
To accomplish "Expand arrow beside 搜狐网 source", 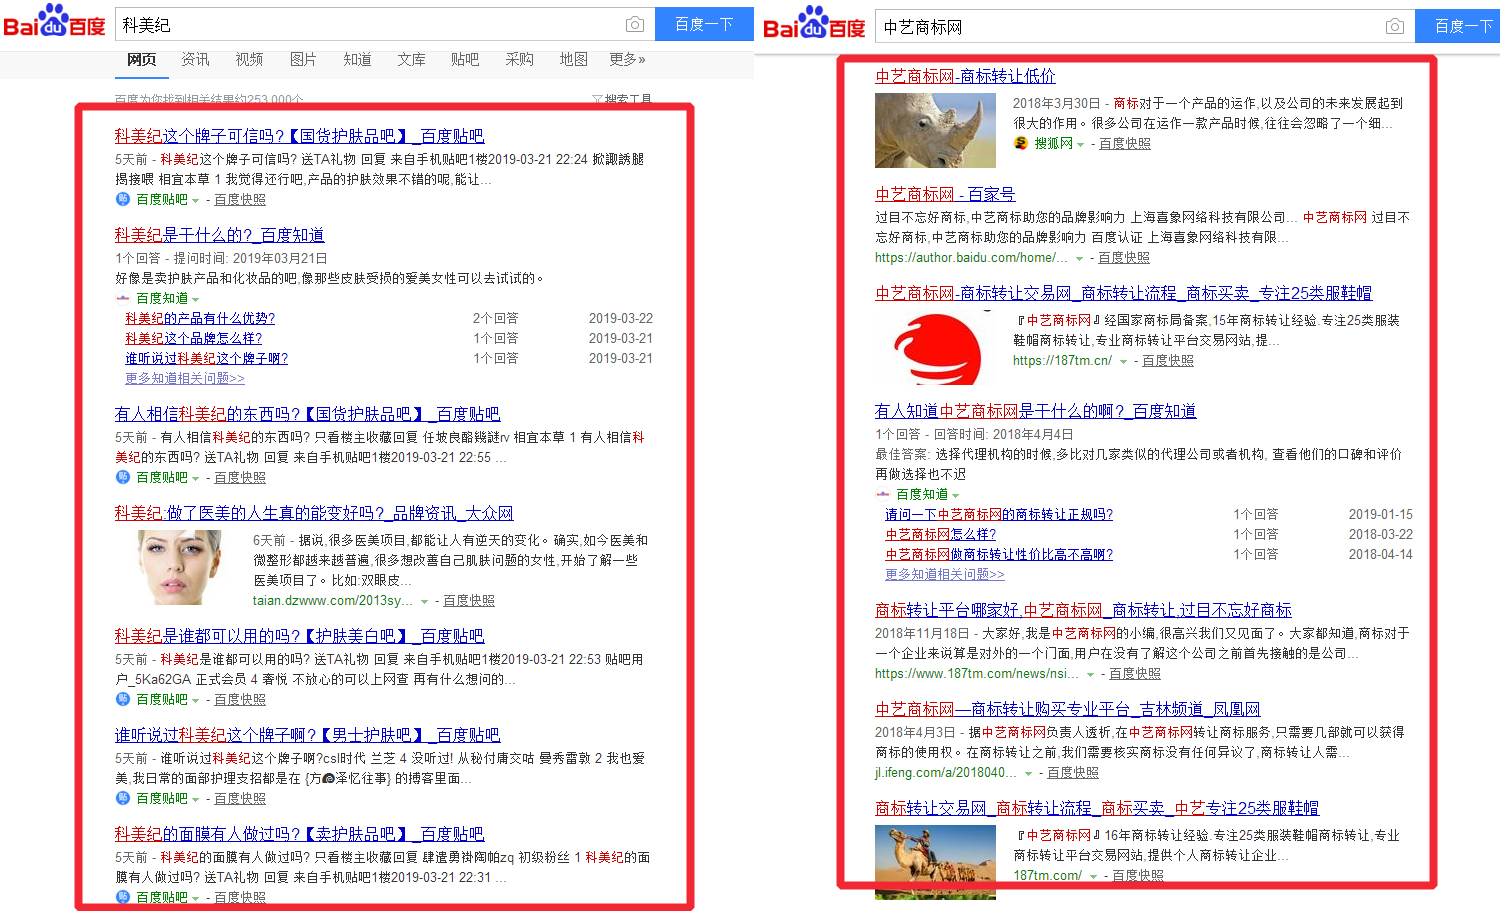I will pyautogui.click(x=1080, y=144).
